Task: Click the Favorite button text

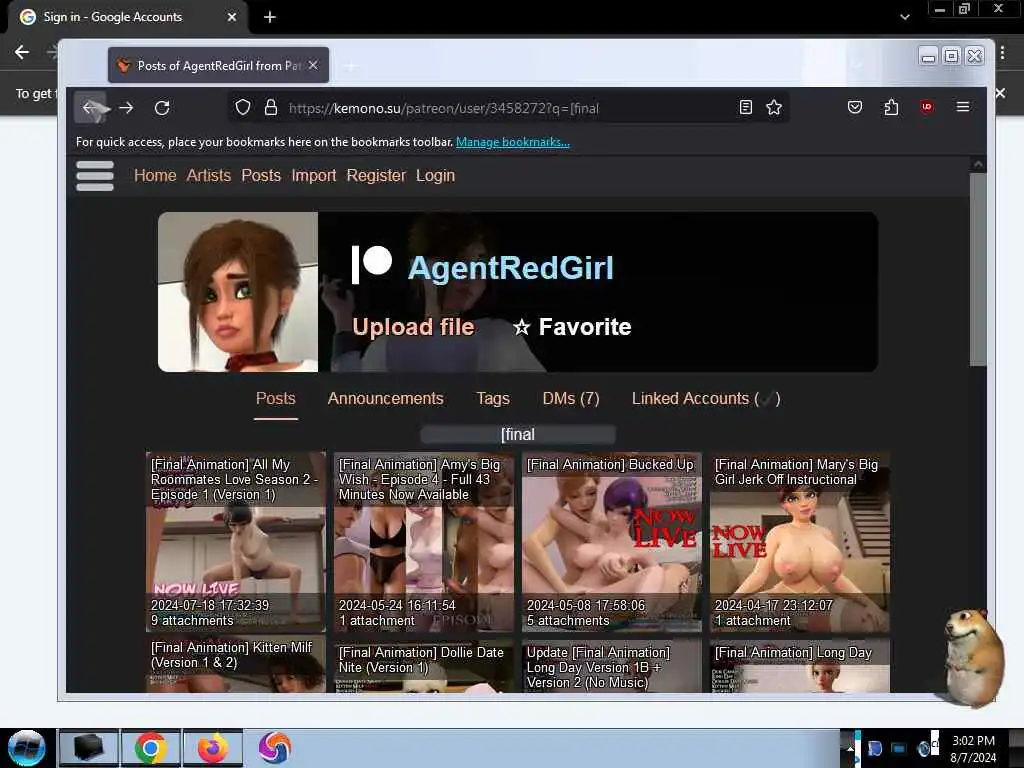Action: coord(584,327)
